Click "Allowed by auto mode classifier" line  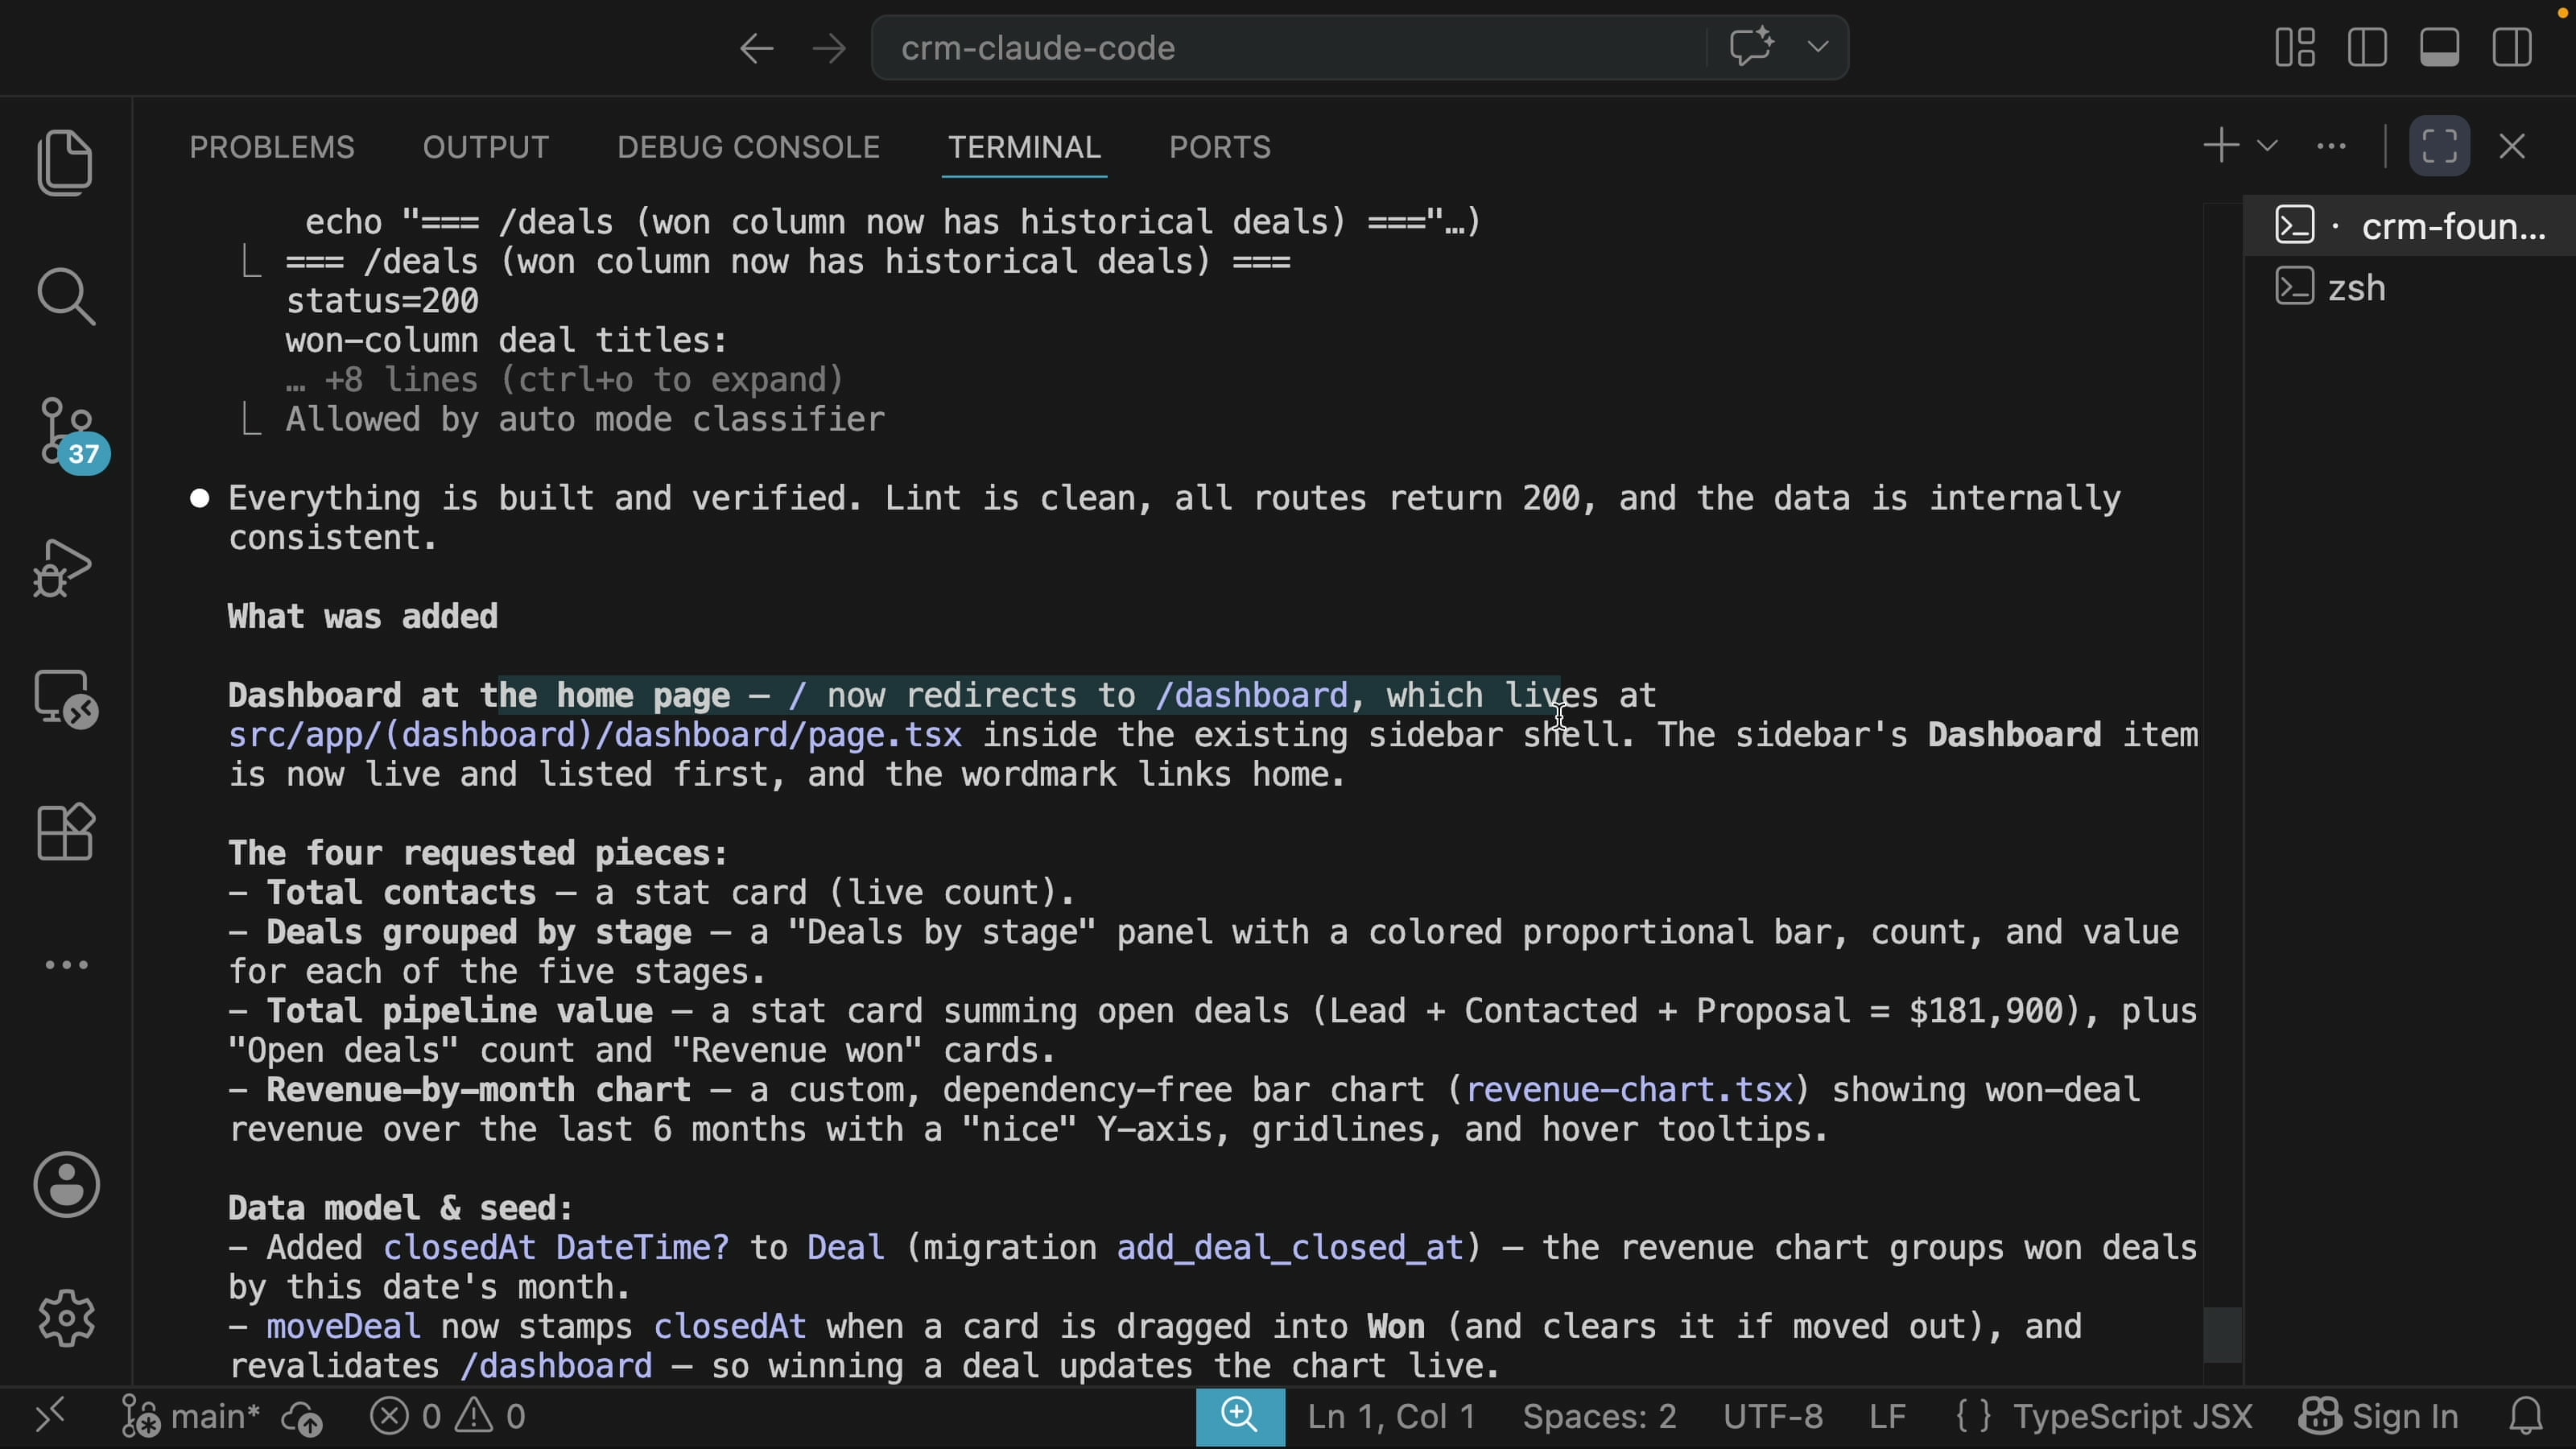click(585, 419)
